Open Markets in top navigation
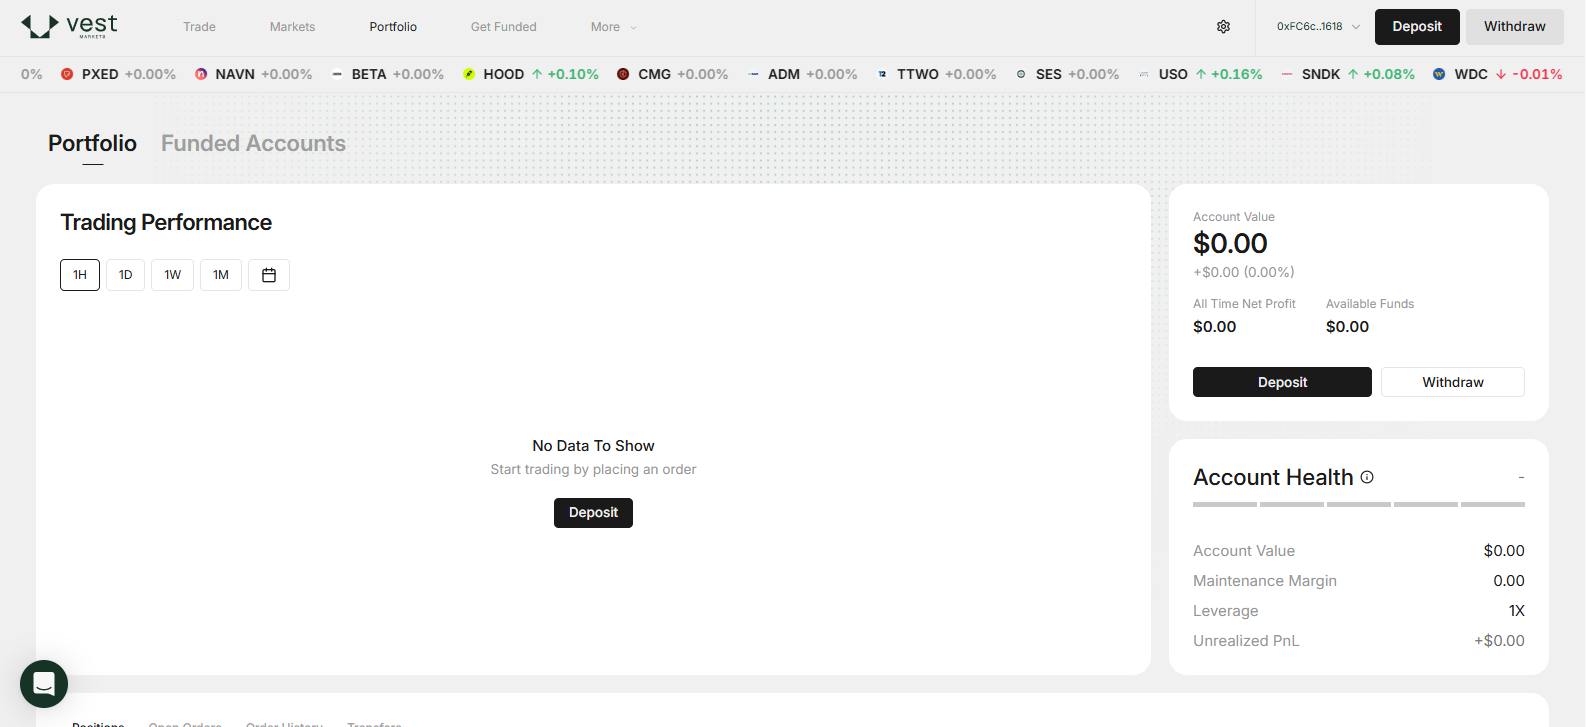Viewport: 1586px width, 727px height. [292, 27]
